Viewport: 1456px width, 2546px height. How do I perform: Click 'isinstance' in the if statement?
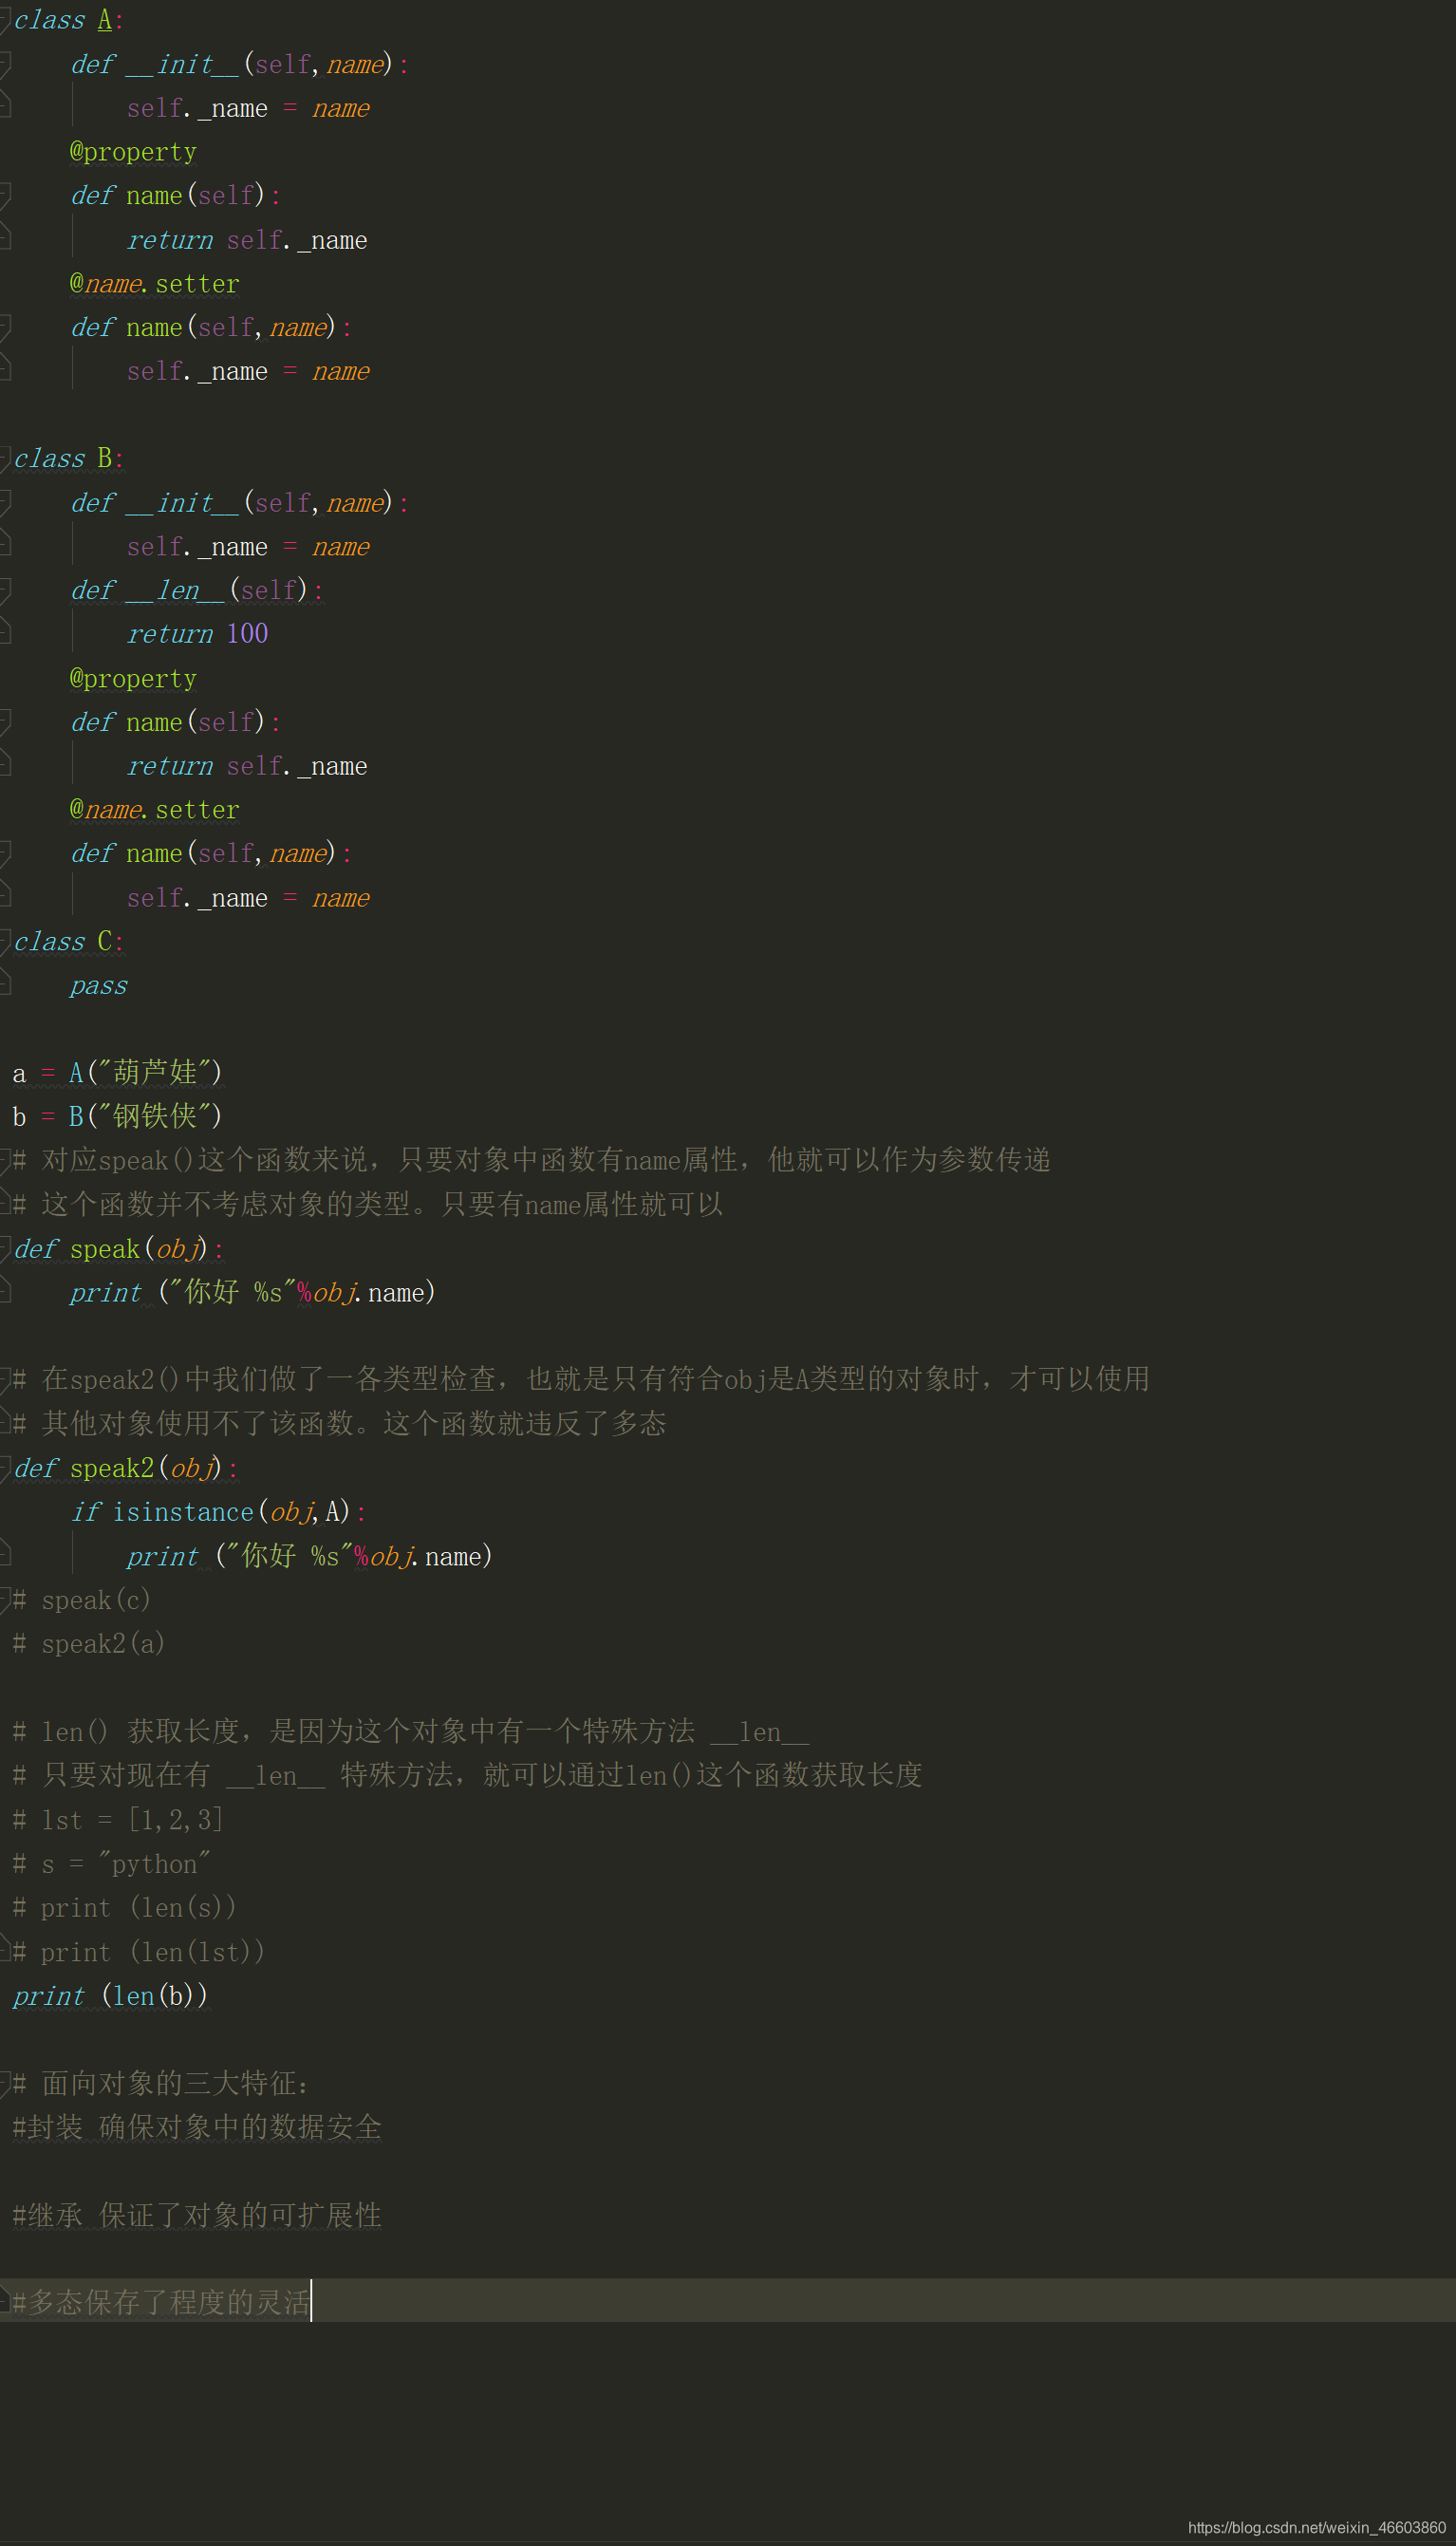183,1512
